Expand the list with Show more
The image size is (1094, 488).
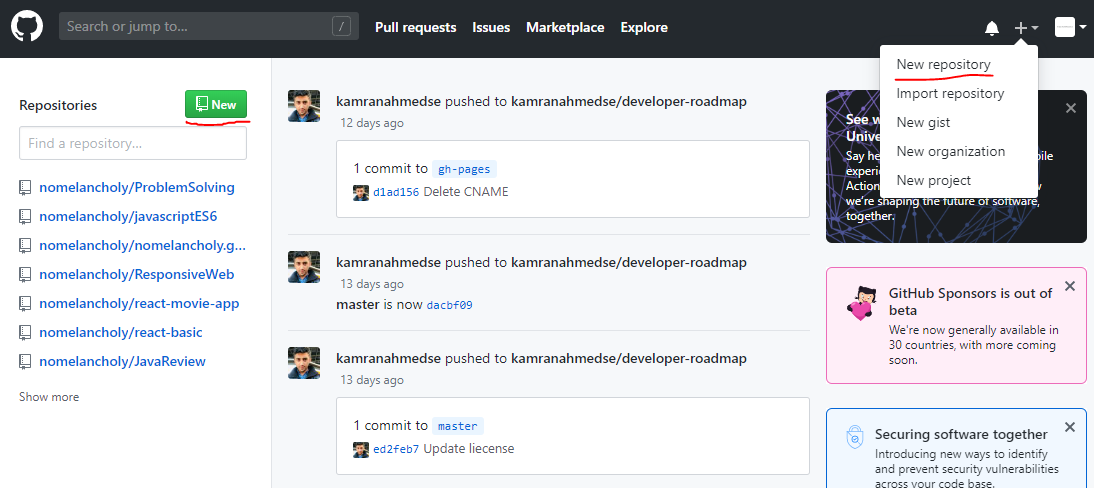pyautogui.click(x=49, y=397)
